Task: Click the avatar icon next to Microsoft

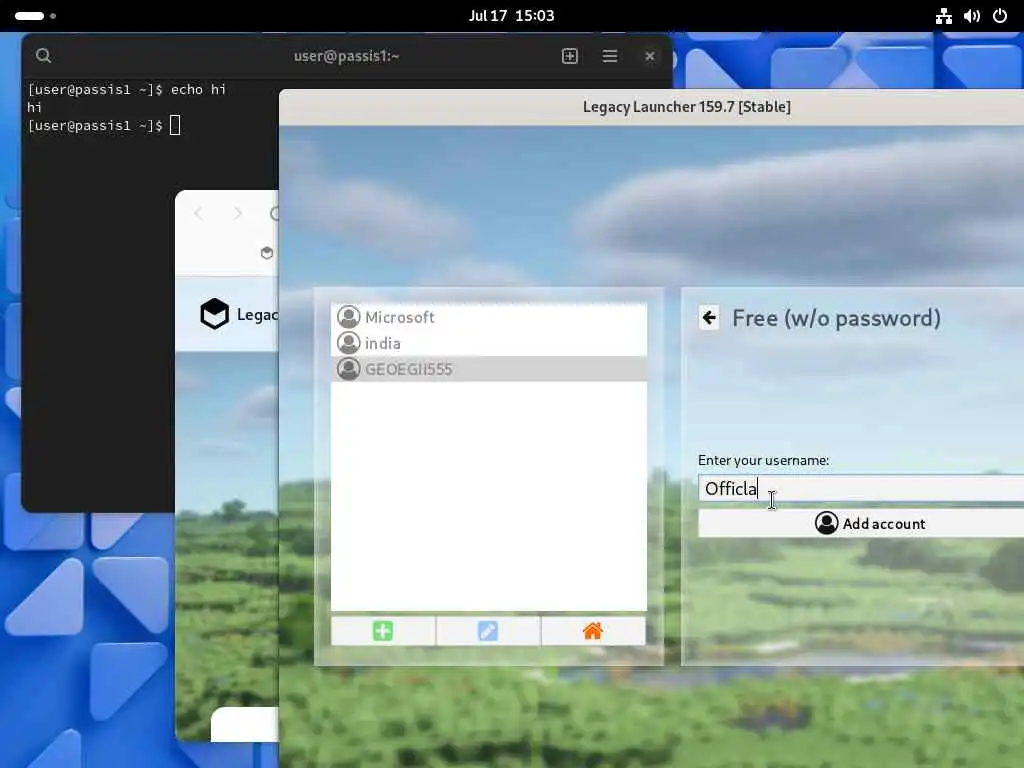Action: [349, 317]
